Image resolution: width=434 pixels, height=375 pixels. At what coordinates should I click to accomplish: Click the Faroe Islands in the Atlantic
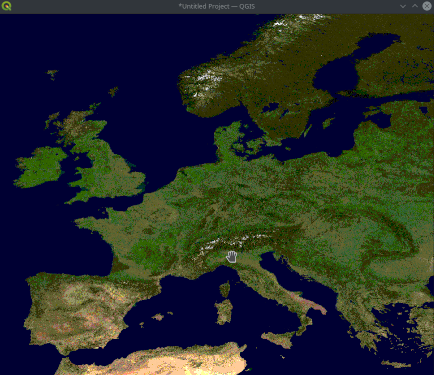pyautogui.click(x=52, y=74)
